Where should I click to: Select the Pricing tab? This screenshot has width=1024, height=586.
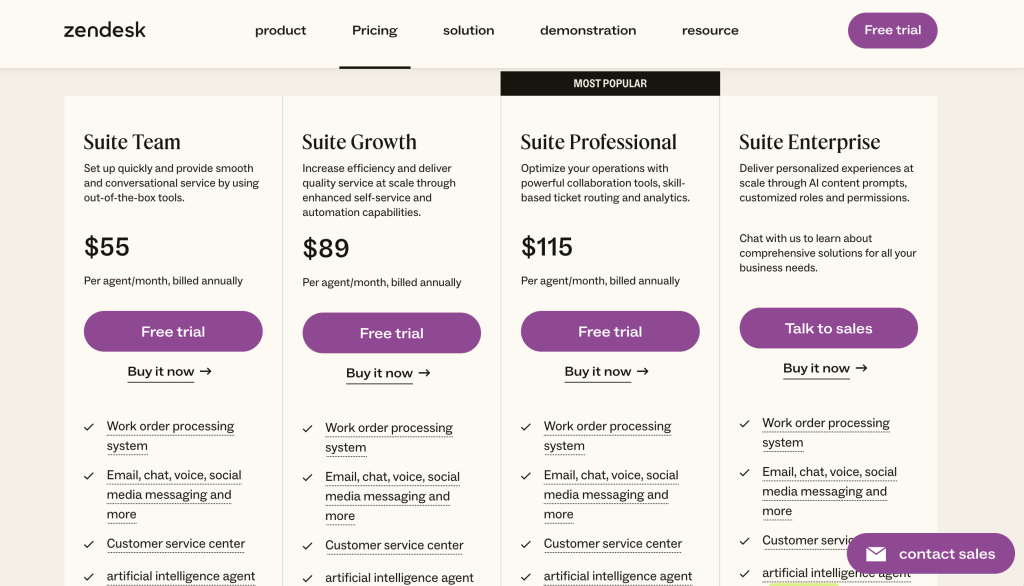coord(374,30)
